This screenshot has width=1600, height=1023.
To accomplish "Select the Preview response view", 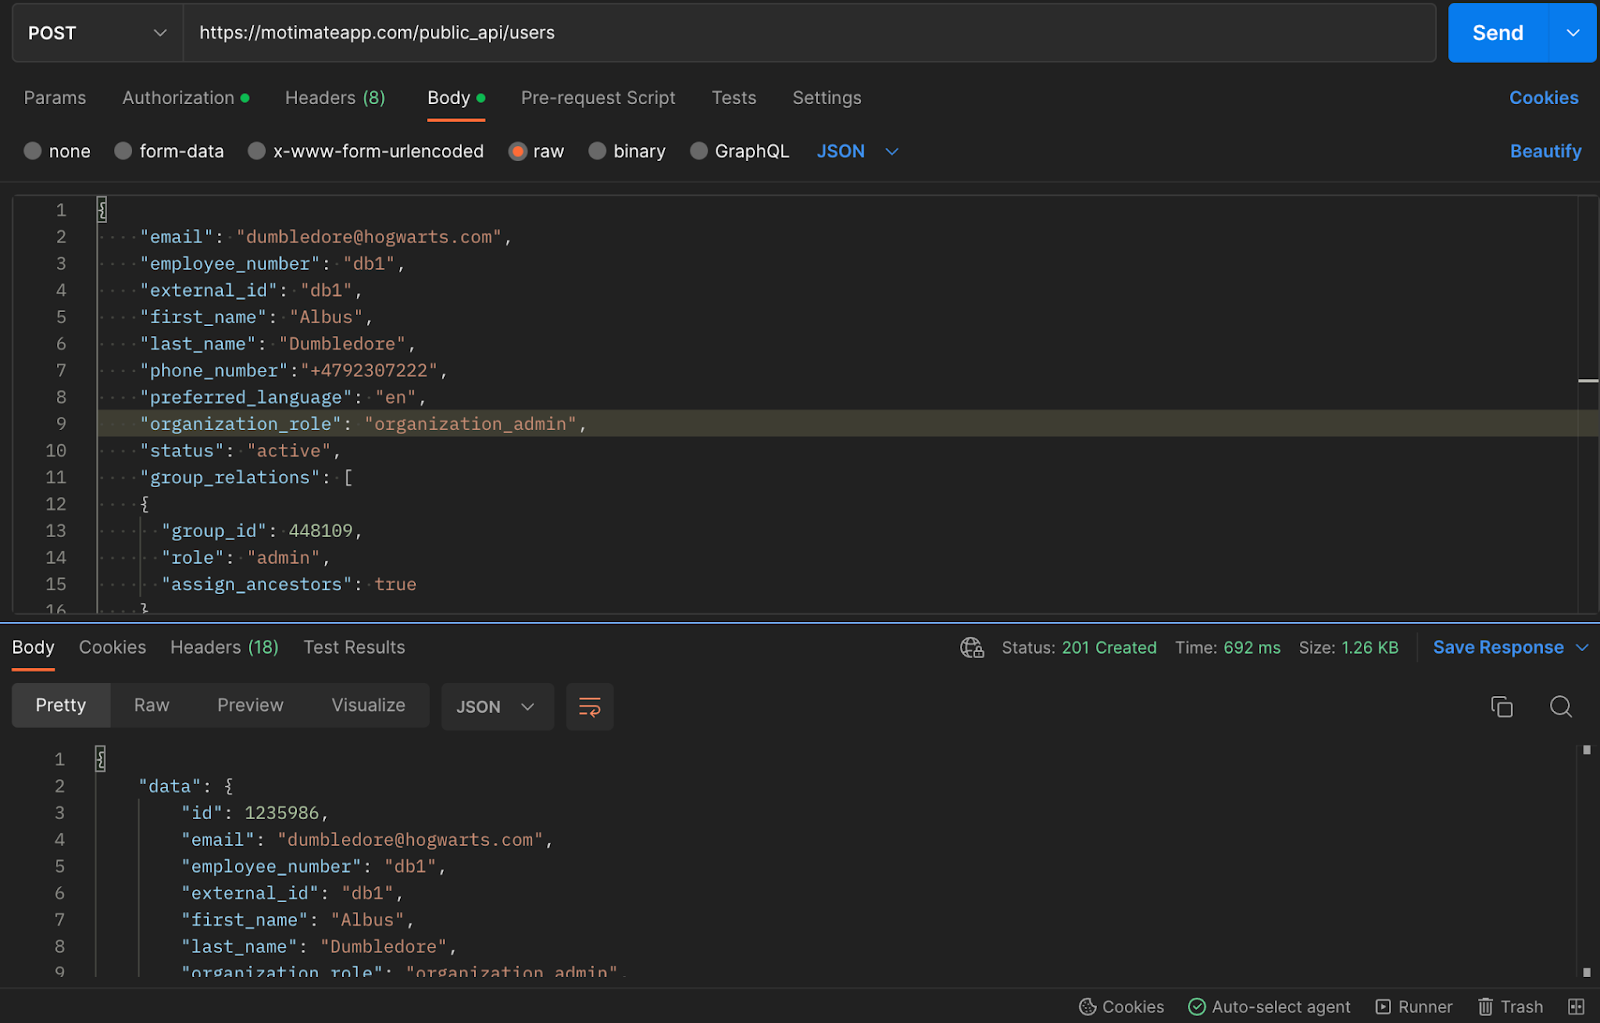I will coord(250,706).
